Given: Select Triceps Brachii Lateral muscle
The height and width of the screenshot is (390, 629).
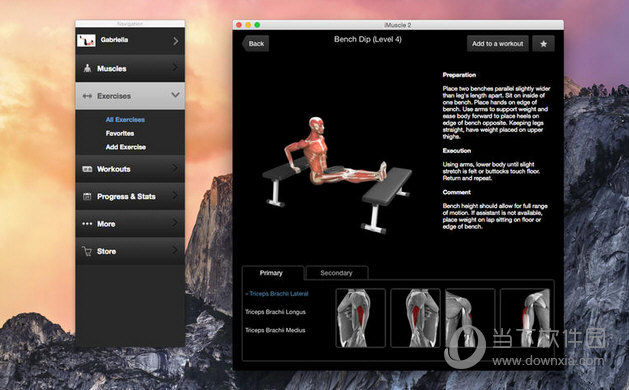Looking at the screenshot, I should 277,294.
